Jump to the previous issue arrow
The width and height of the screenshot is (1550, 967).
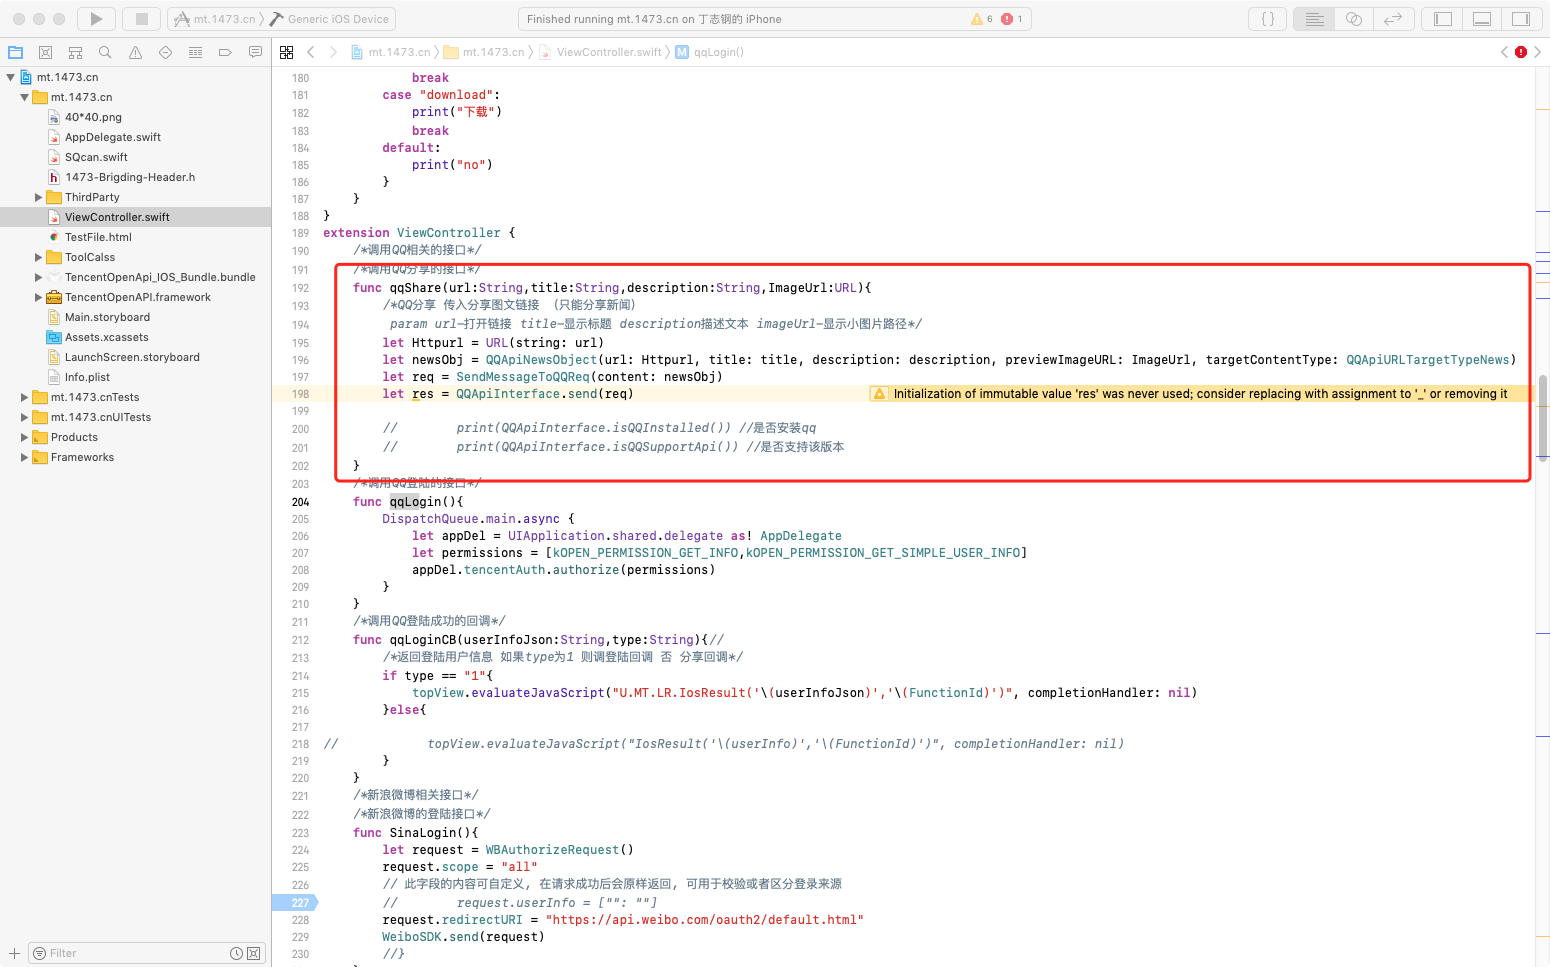click(x=1504, y=52)
